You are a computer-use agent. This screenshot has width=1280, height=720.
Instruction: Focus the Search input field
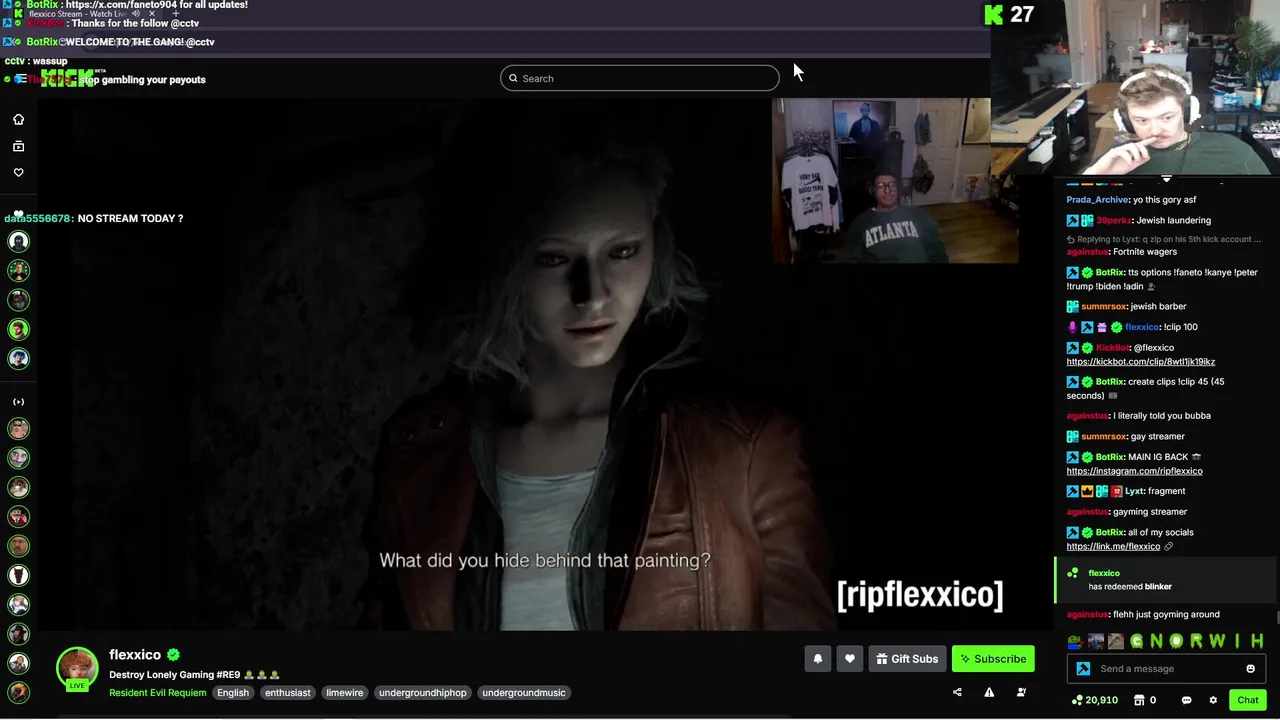pyautogui.click(x=640, y=78)
